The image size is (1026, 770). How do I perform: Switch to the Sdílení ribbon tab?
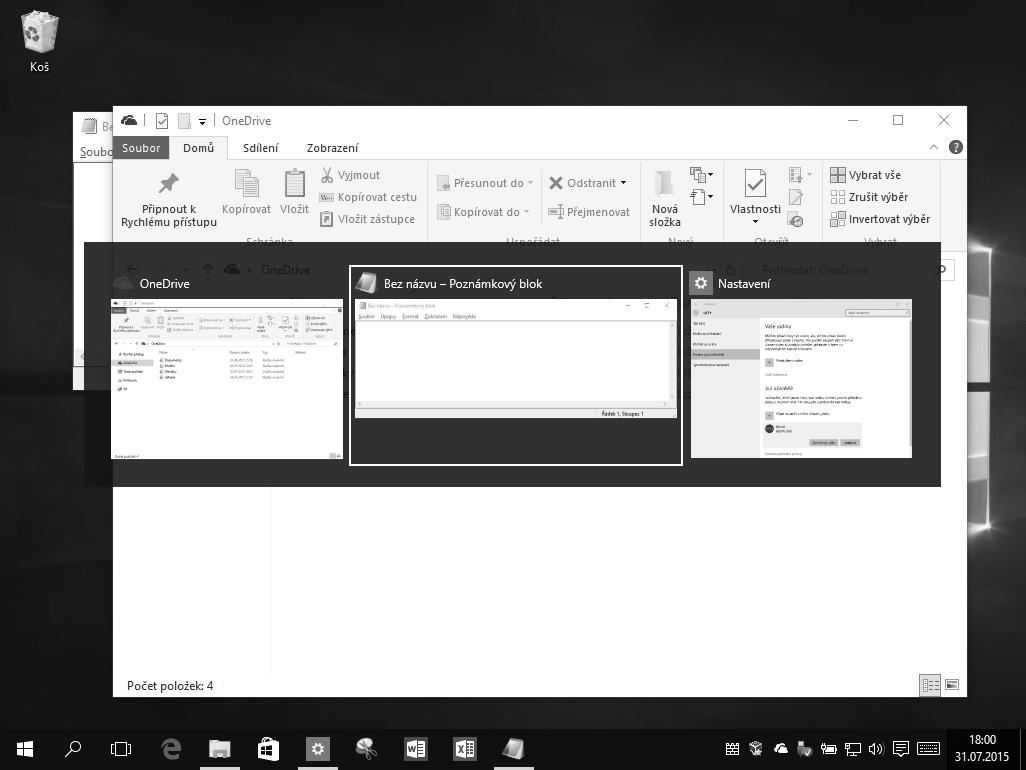click(260, 148)
